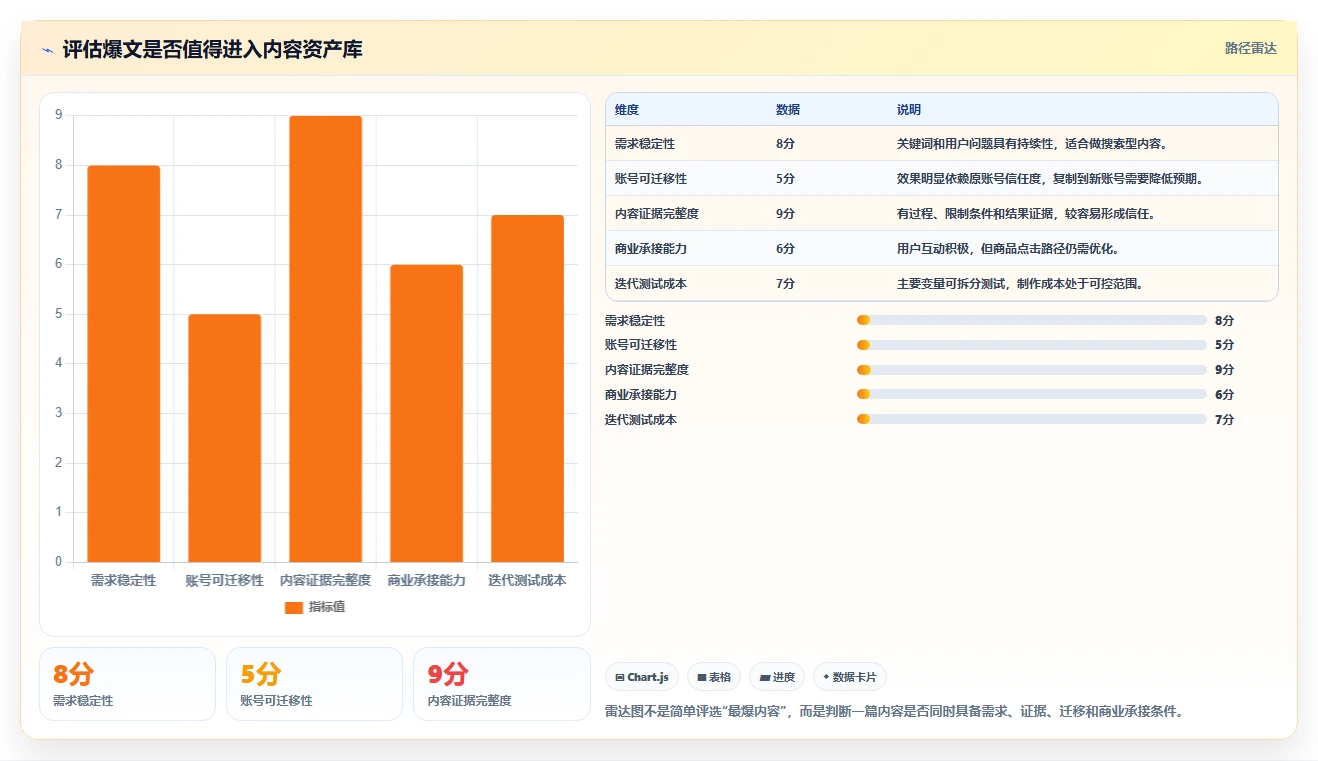Screen dimensions: 1318x761
Task: Open the 5分 账号可迁移性 data card
Action: 314,684
